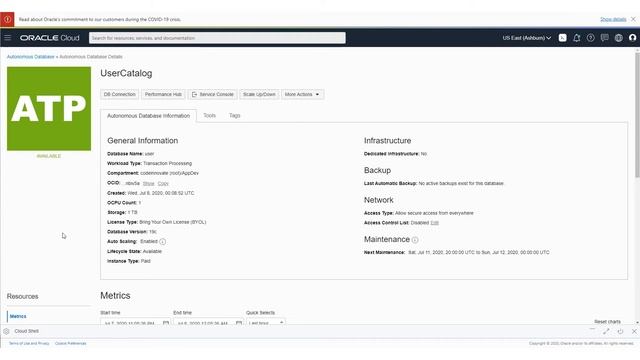Click Reset charts
This screenshot has width=640, height=360.
click(607, 322)
